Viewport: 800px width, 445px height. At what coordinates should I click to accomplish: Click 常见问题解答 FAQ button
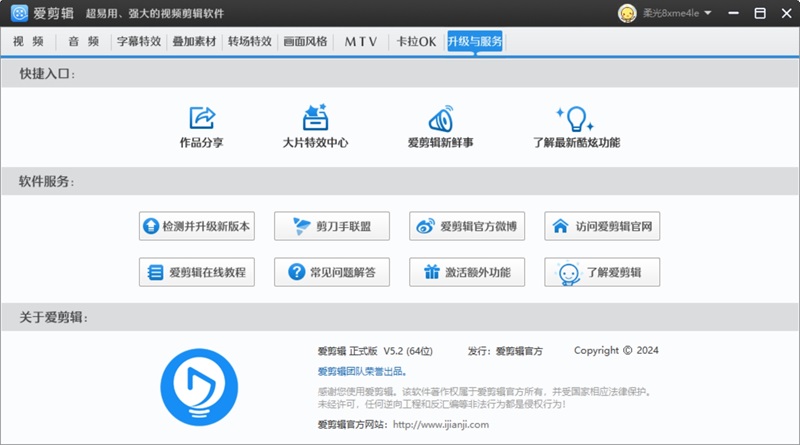coord(332,272)
